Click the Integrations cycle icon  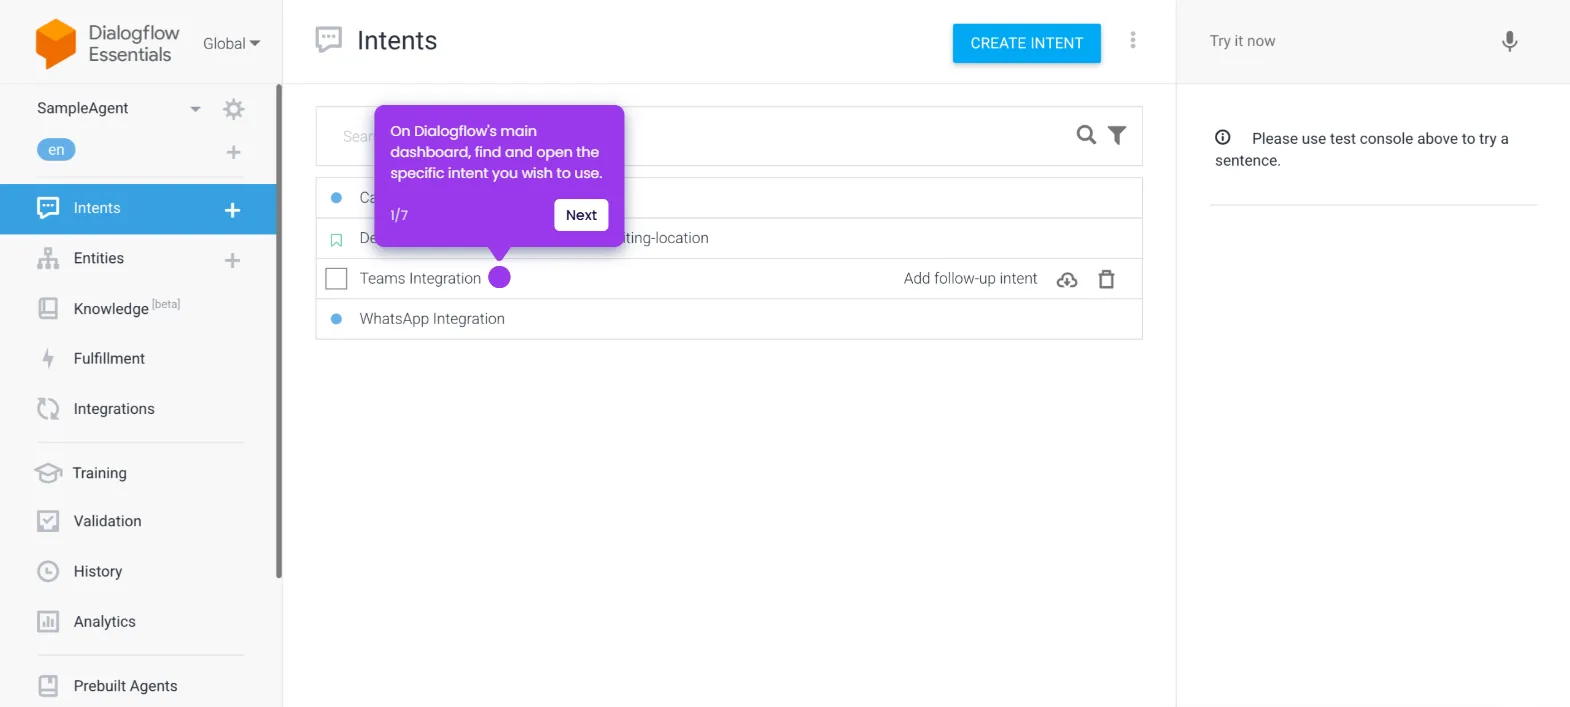[x=48, y=408]
